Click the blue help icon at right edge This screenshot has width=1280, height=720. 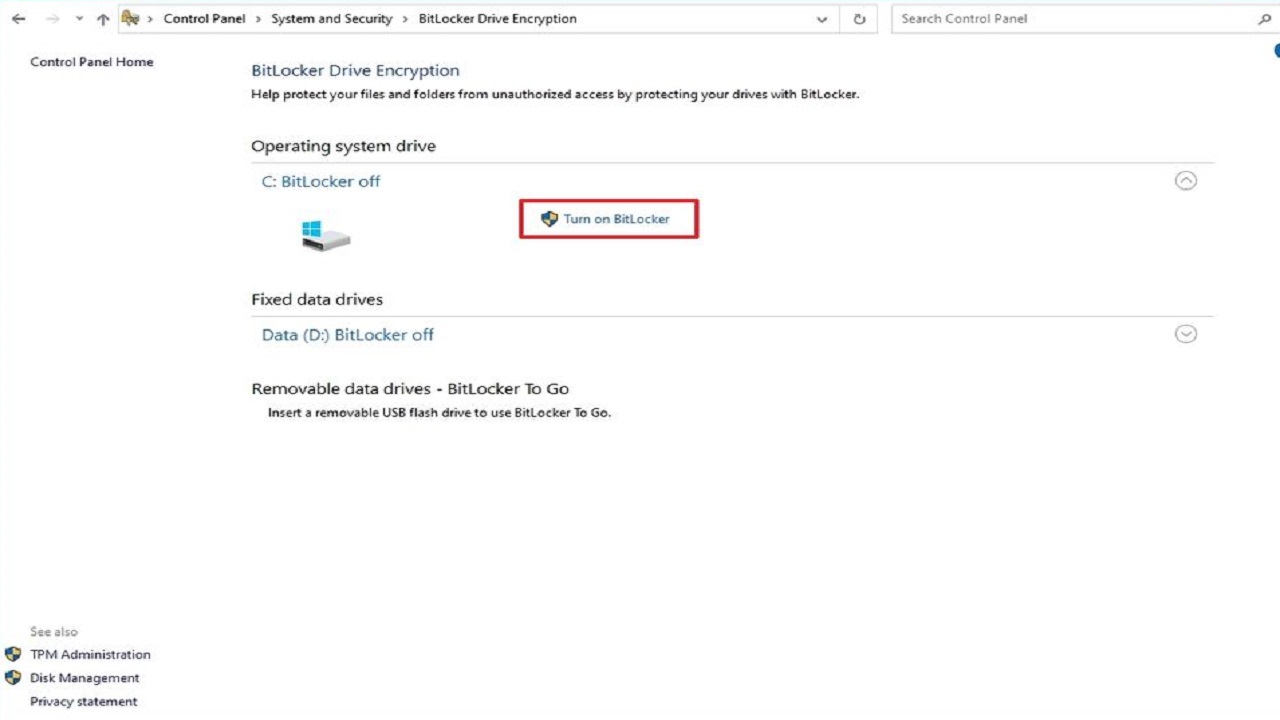click(1276, 50)
